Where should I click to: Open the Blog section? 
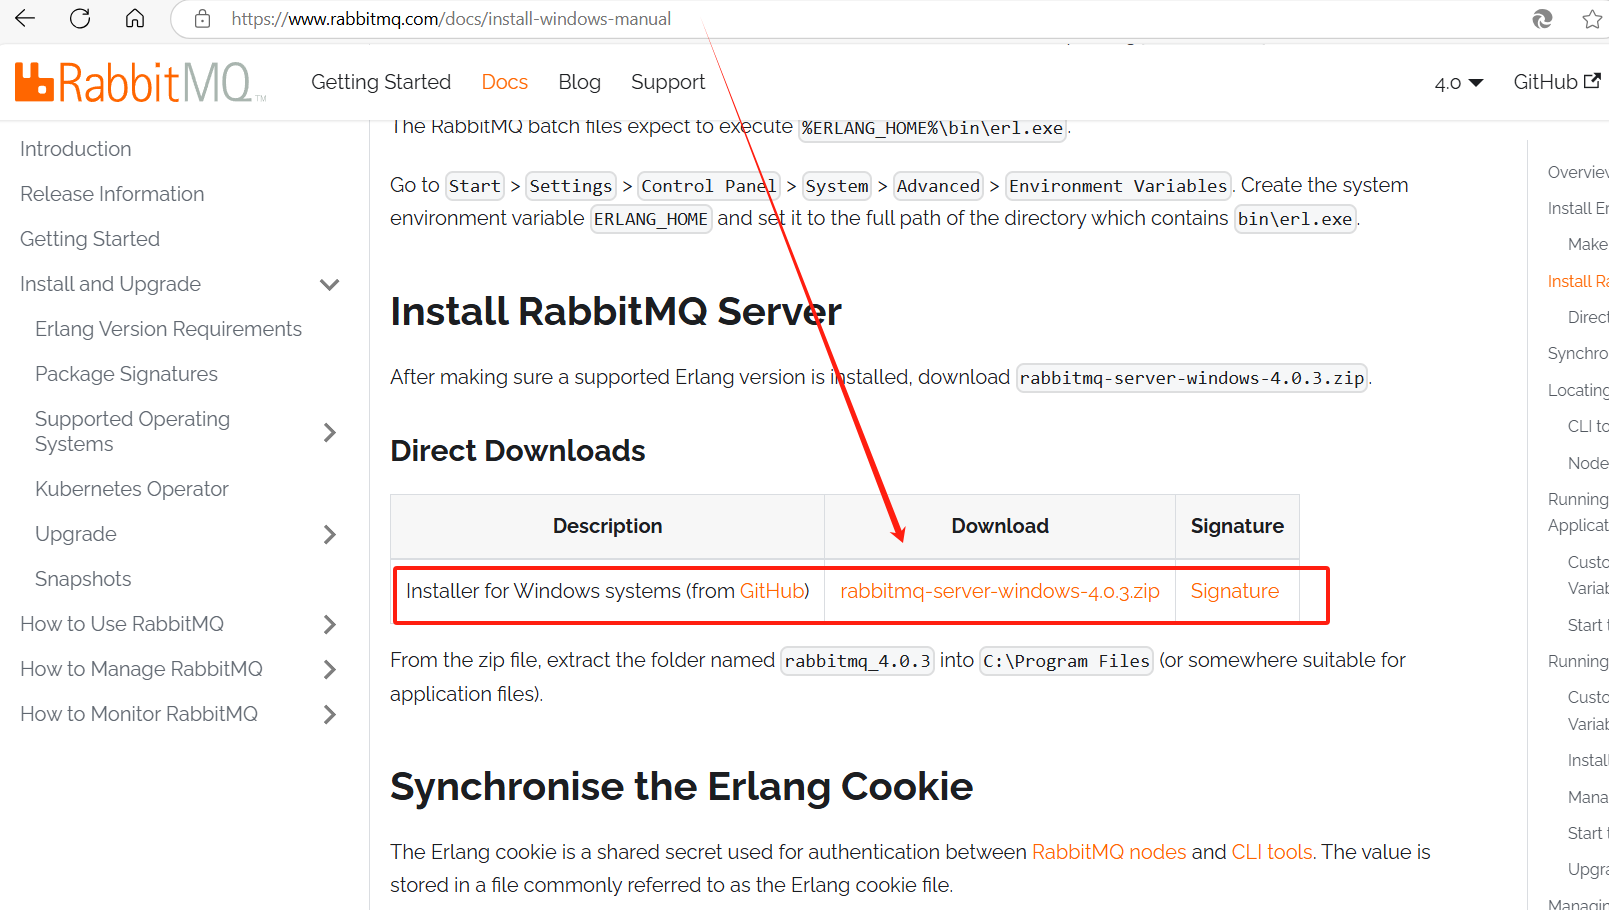[x=579, y=82]
